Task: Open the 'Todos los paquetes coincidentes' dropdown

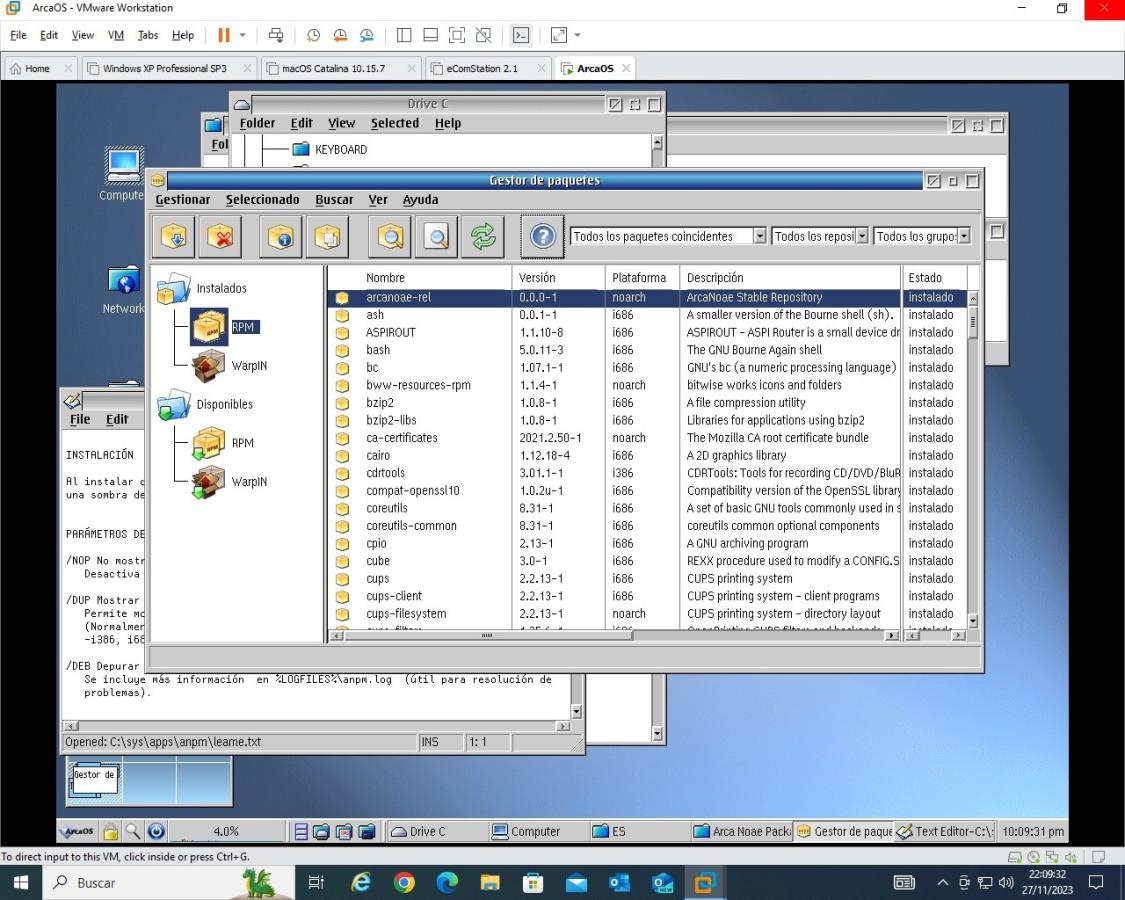Action: (x=759, y=237)
